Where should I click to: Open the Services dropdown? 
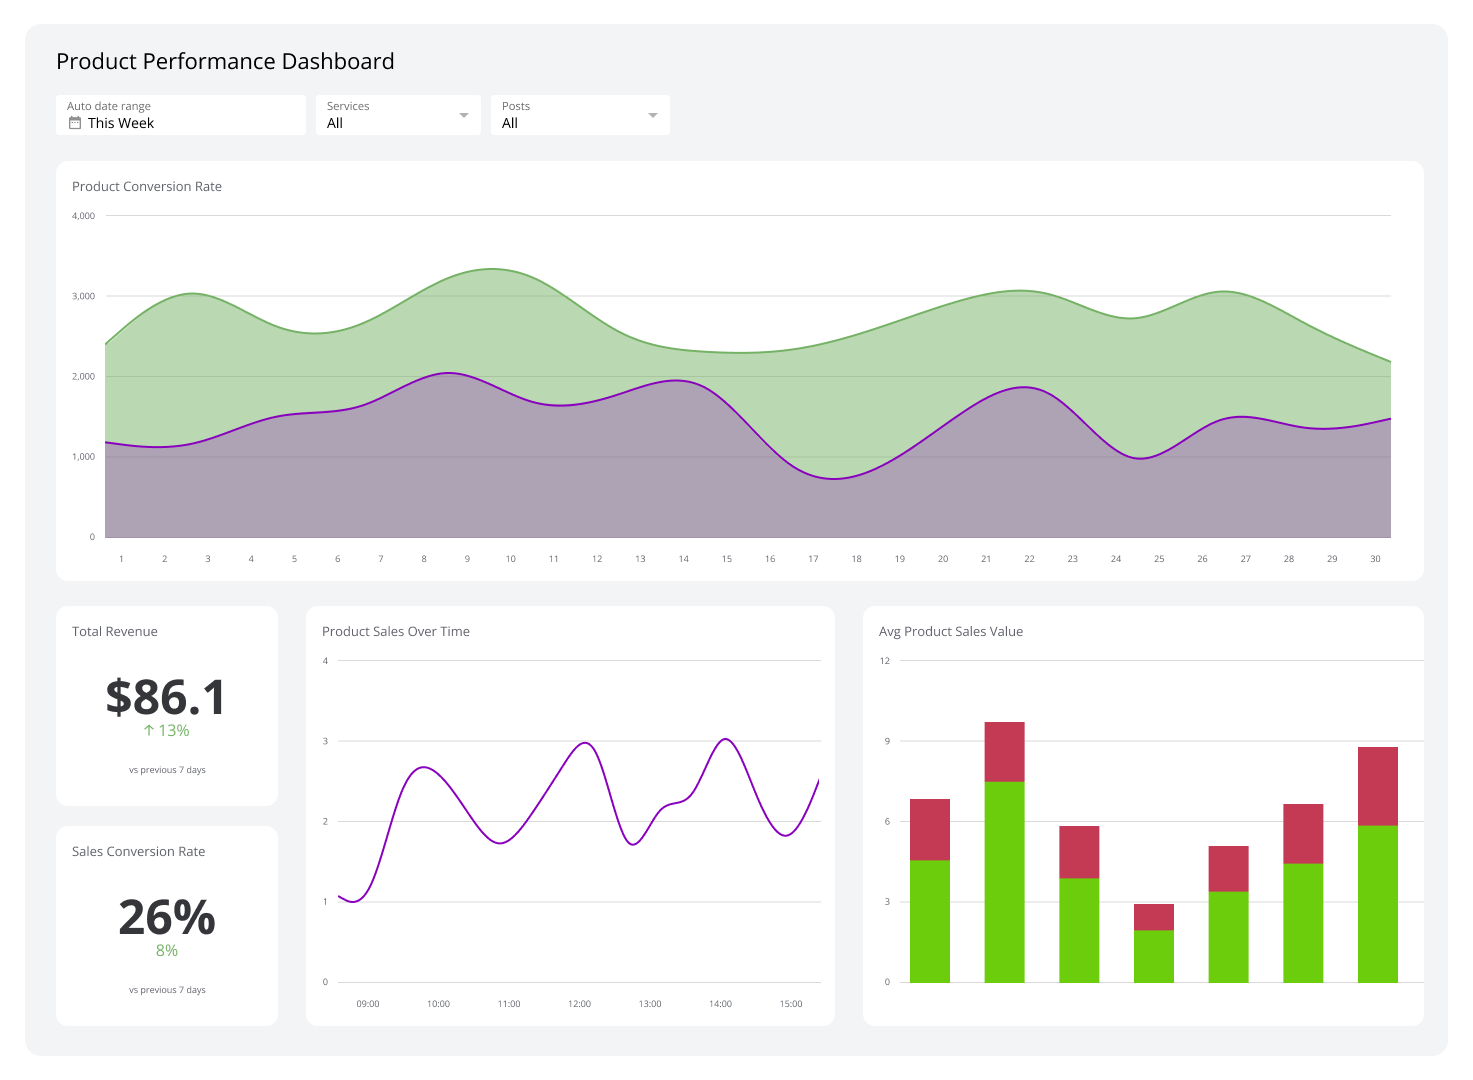(398, 114)
